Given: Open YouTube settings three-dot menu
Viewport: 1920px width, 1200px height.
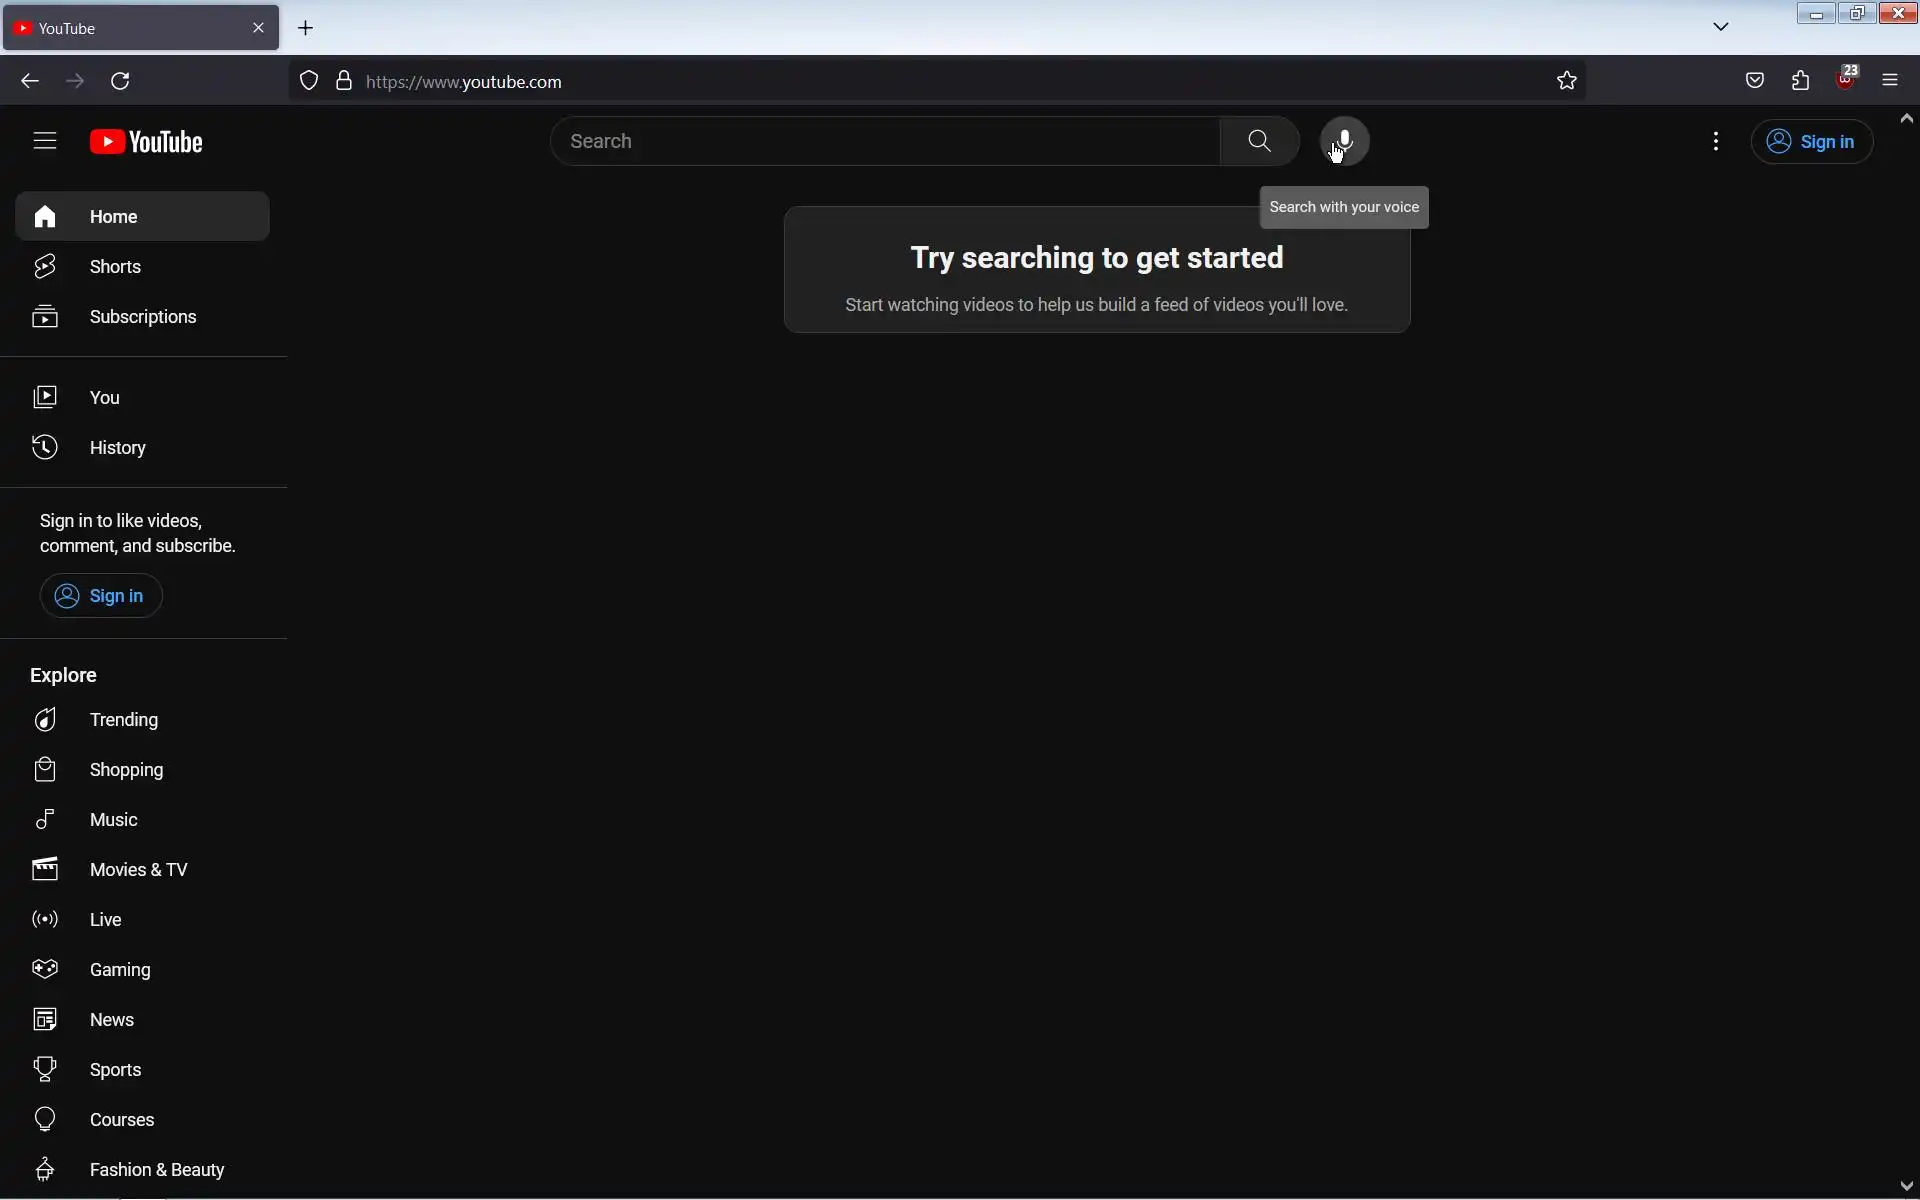Looking at the screenshot, I should (1716, 141).
